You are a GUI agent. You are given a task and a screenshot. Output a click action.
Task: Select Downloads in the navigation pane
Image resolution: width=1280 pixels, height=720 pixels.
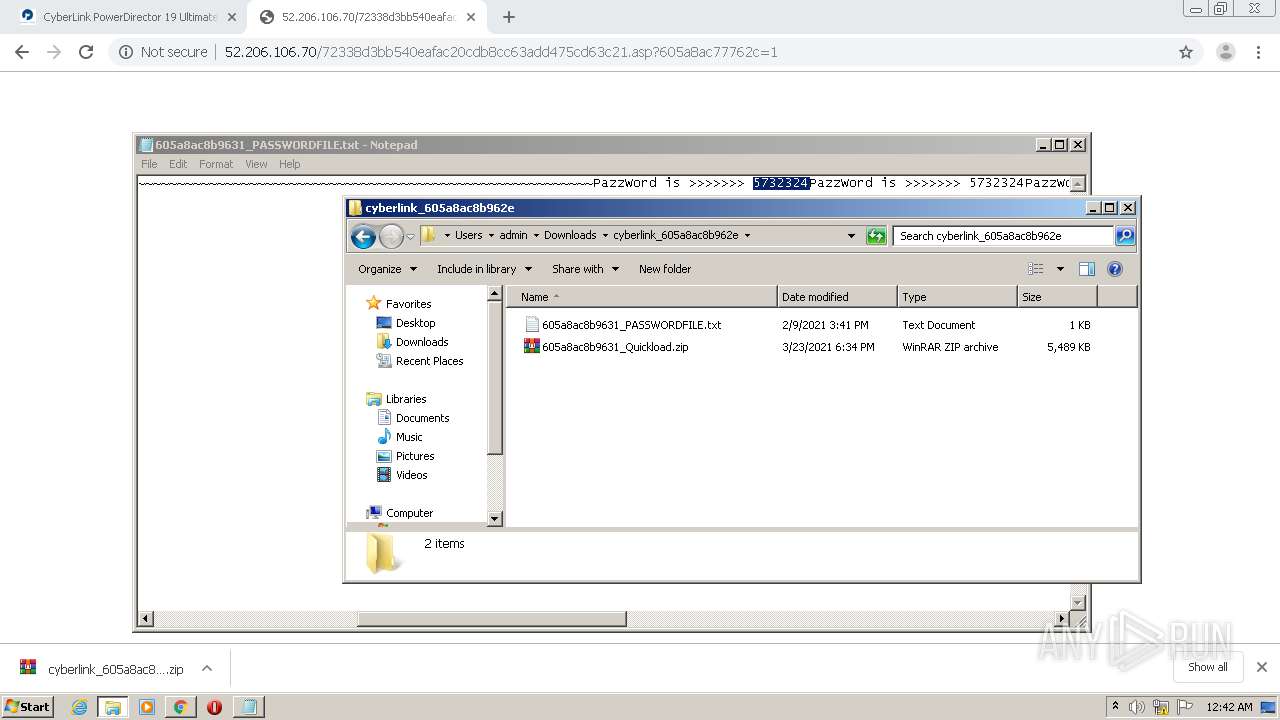(412, 342)
